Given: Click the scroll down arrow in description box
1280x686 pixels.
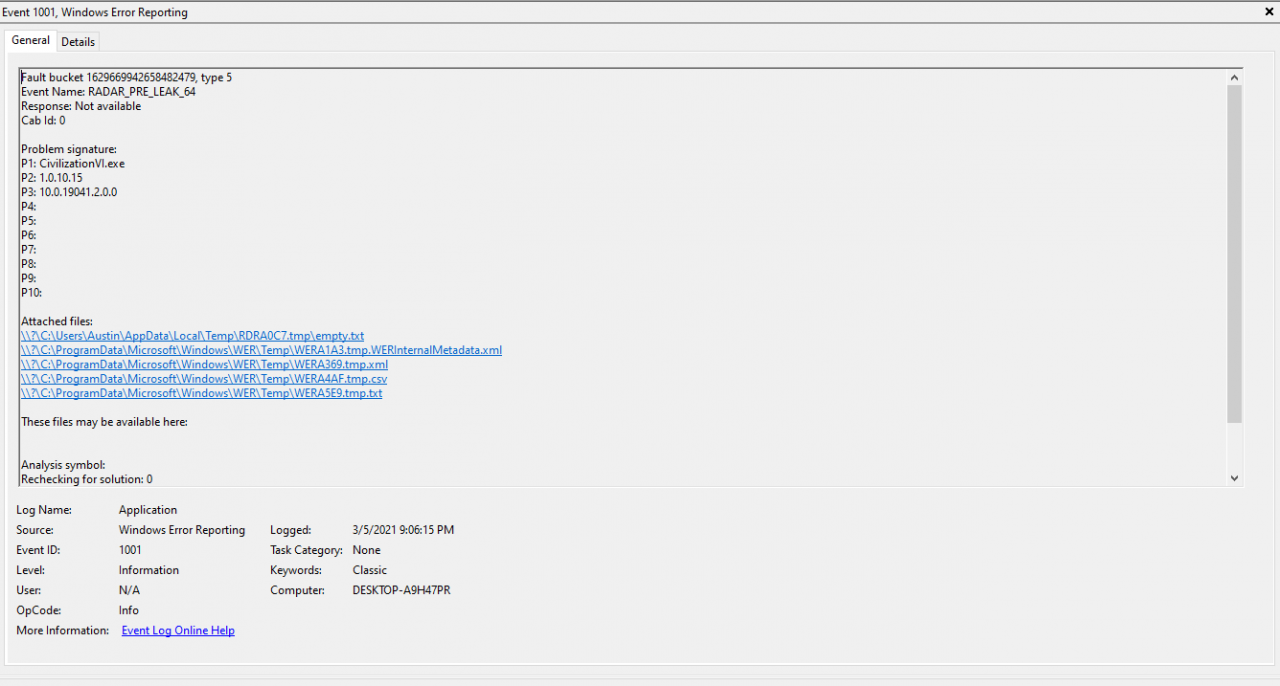Looking at the screenshot, I should point(1234,478).
